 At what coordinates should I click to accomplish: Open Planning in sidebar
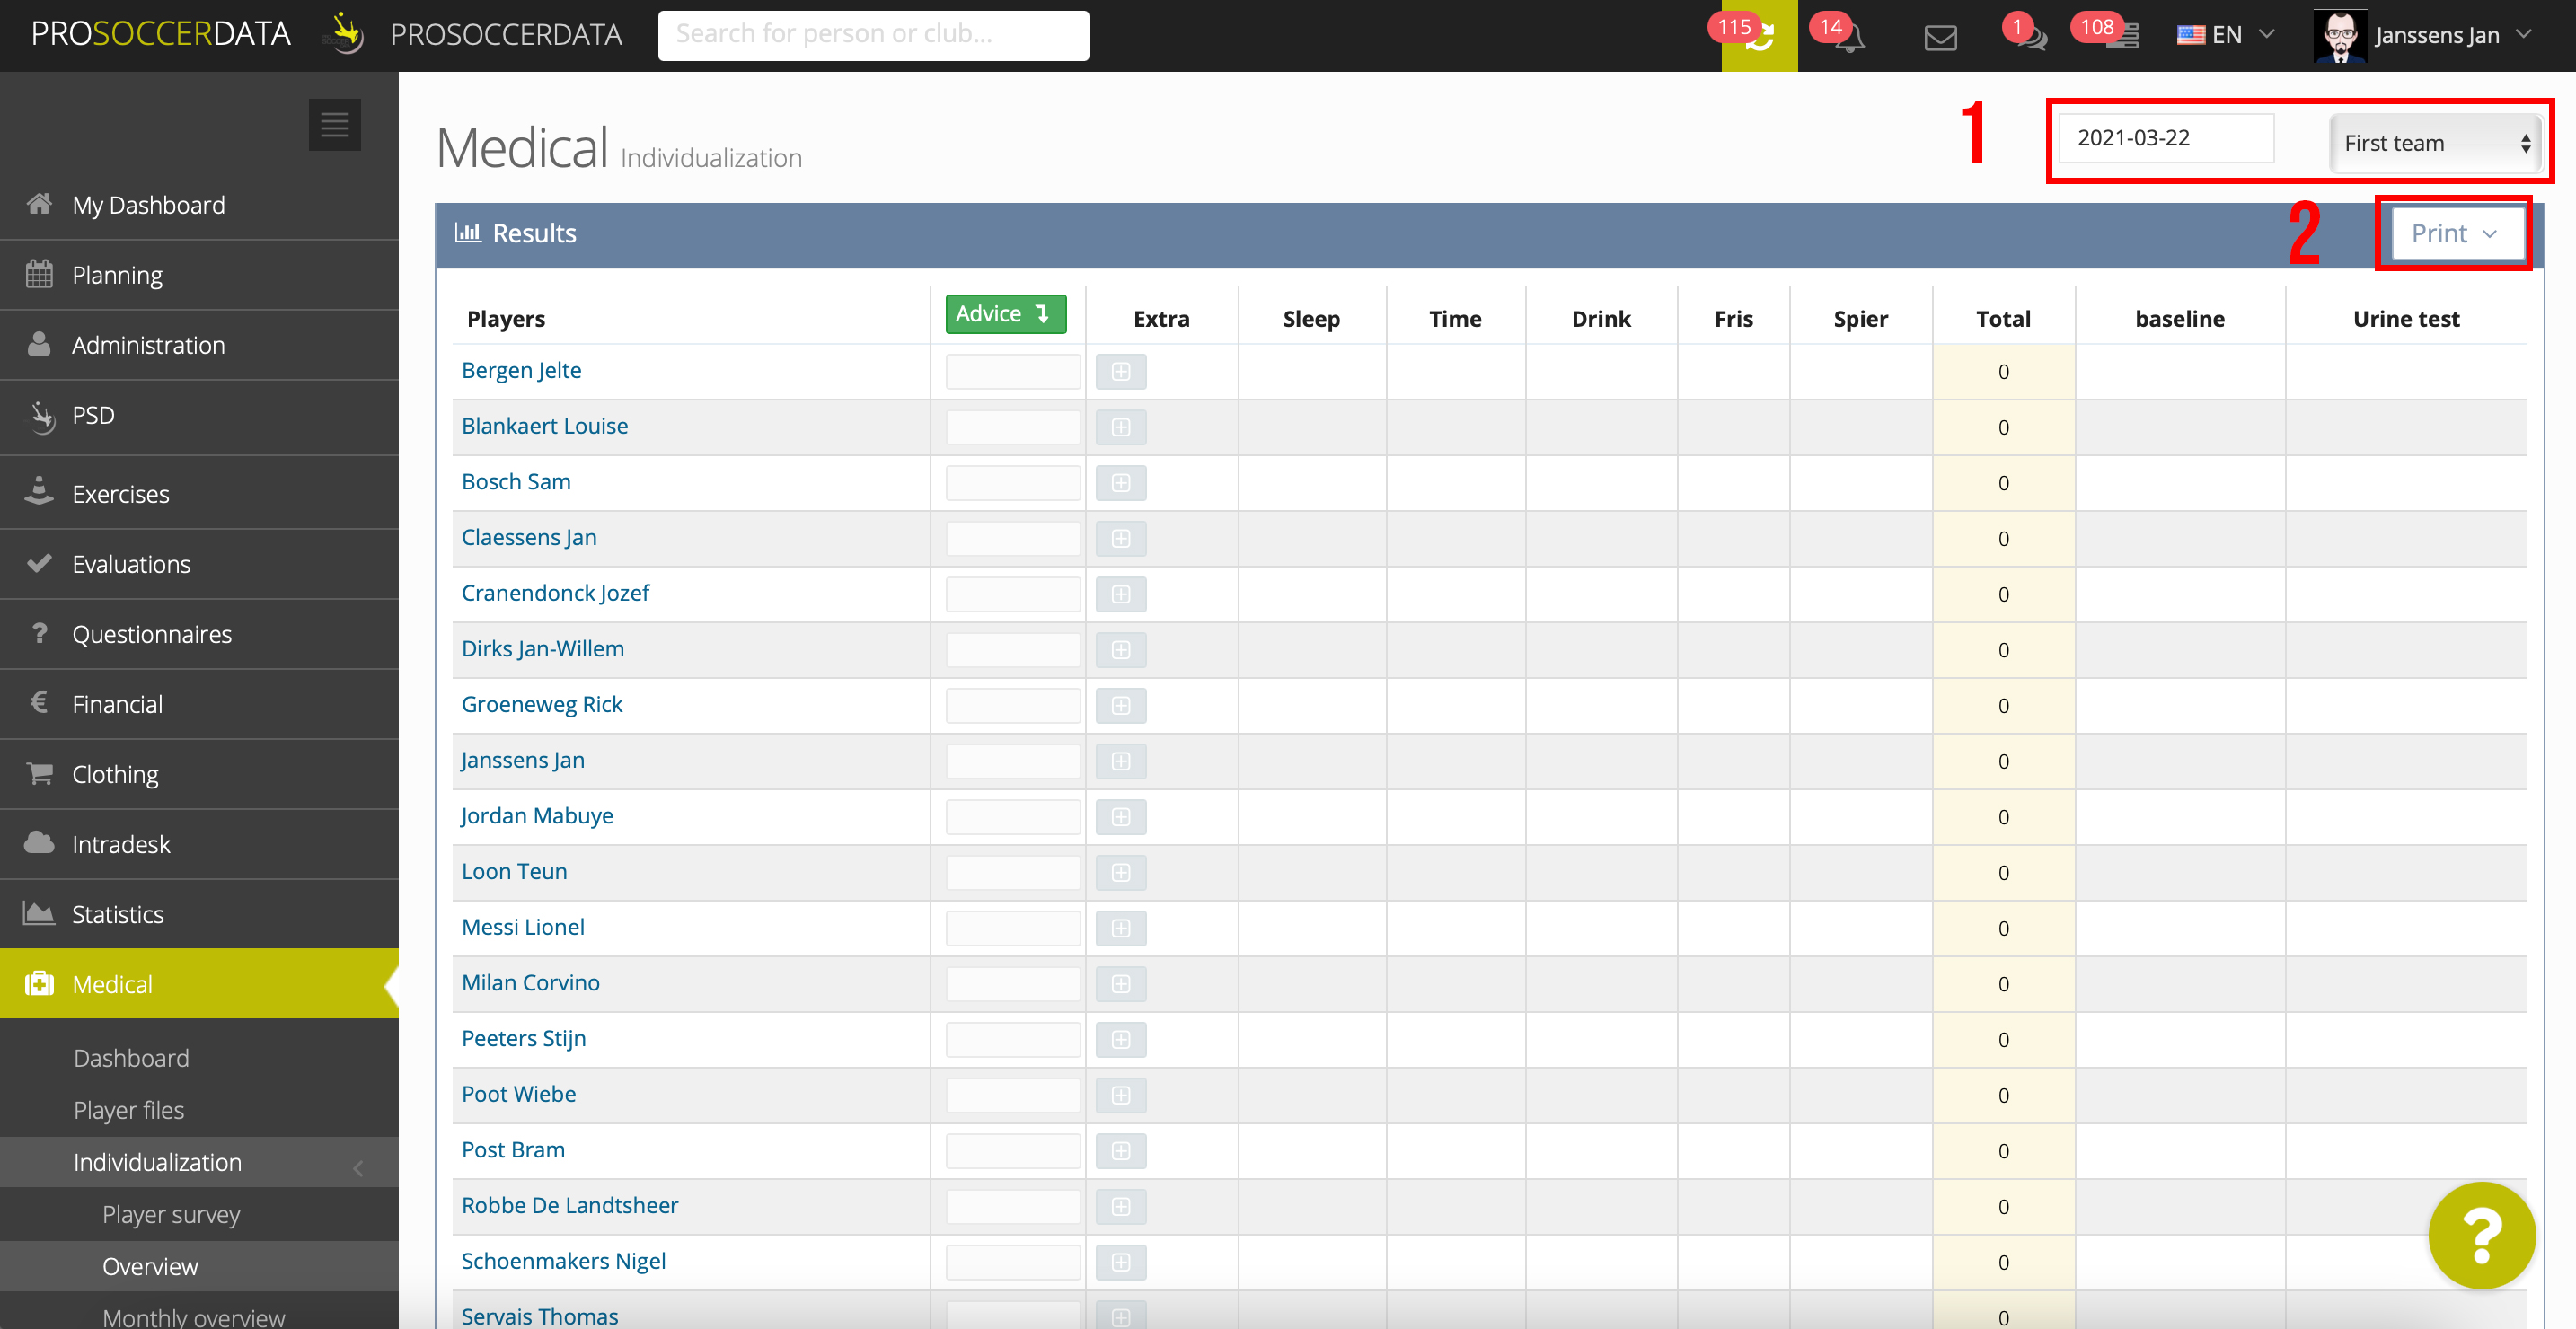(200, 275)
